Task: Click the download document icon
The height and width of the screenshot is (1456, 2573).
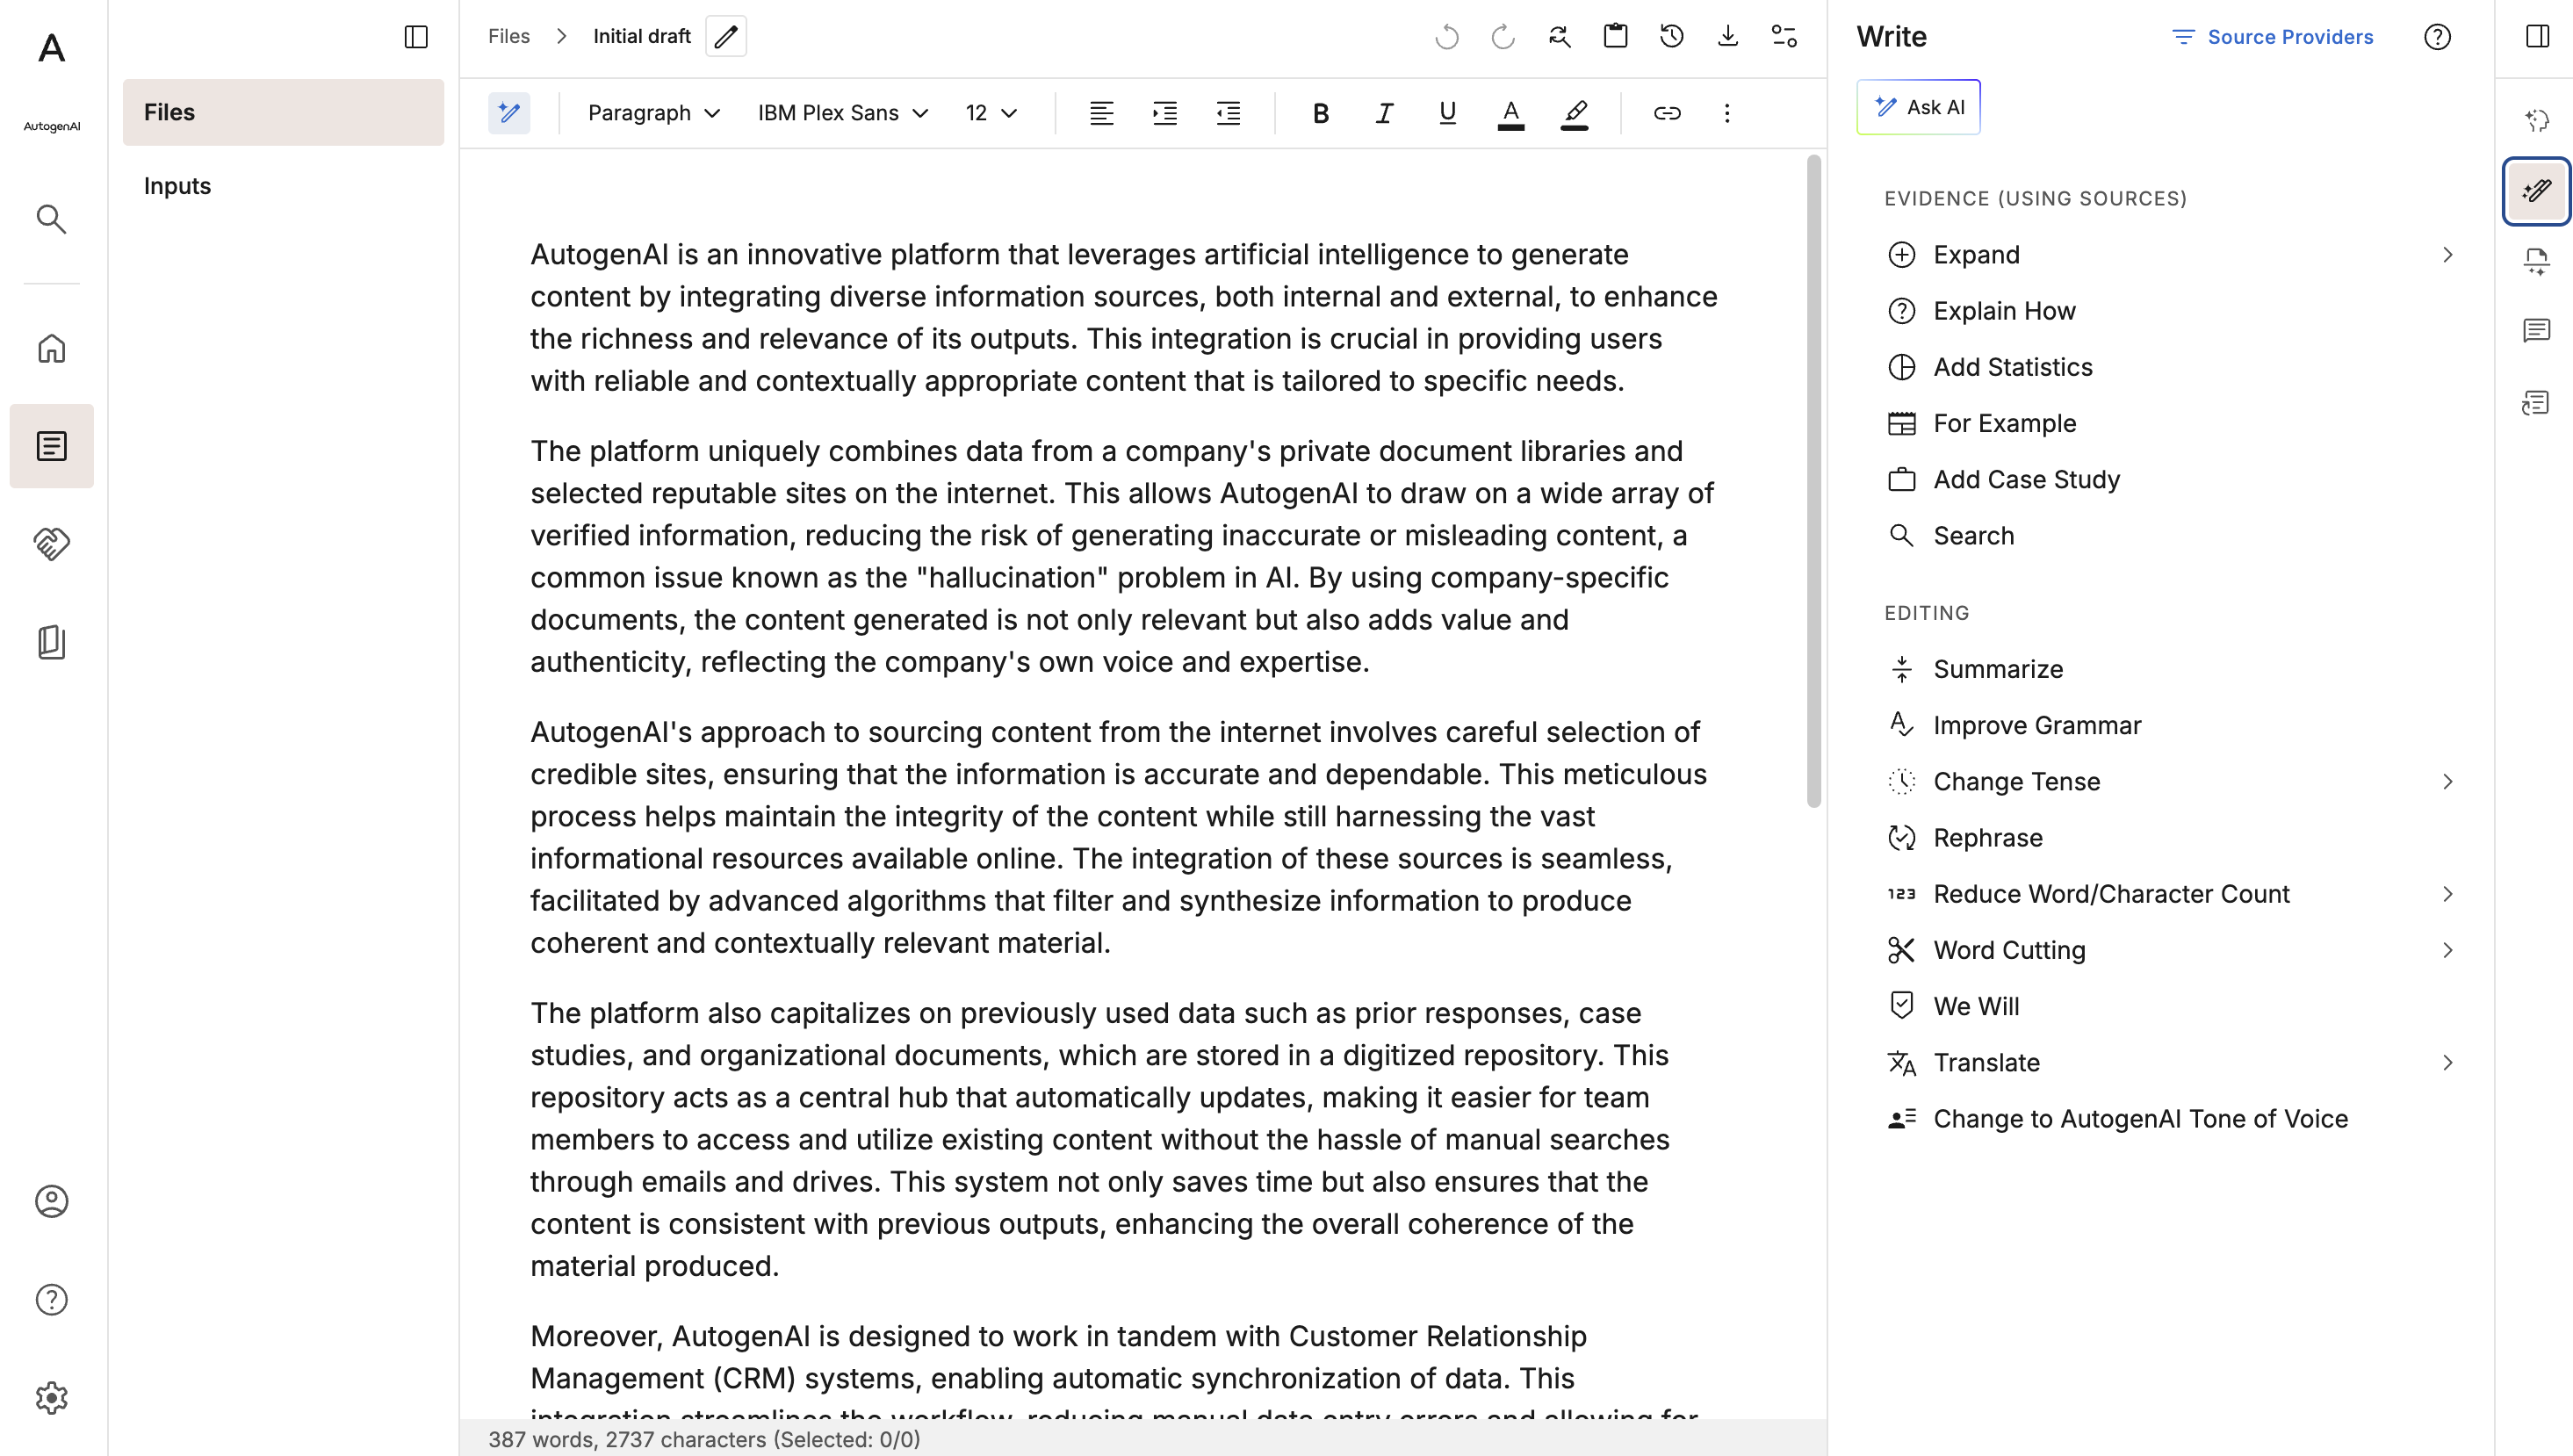Action: 1727,37
